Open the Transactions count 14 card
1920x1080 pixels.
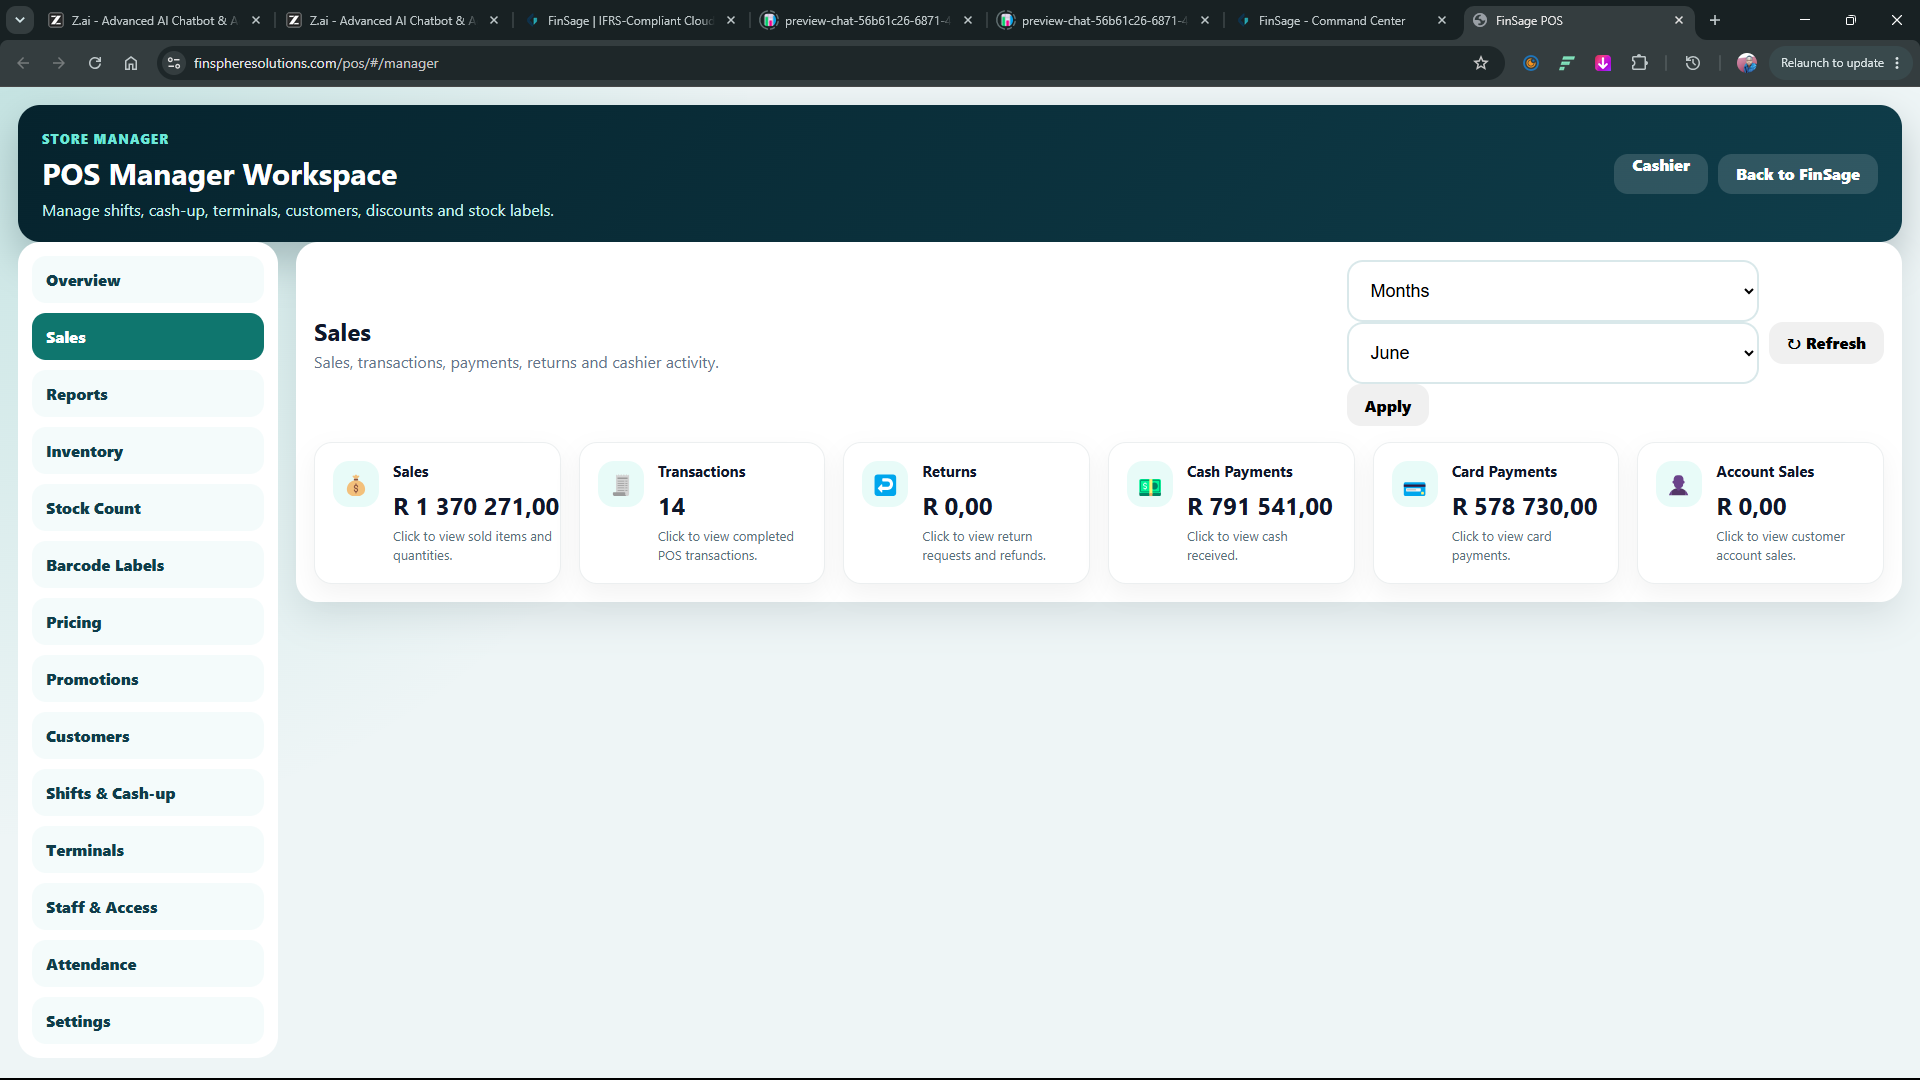click(702, 513)
